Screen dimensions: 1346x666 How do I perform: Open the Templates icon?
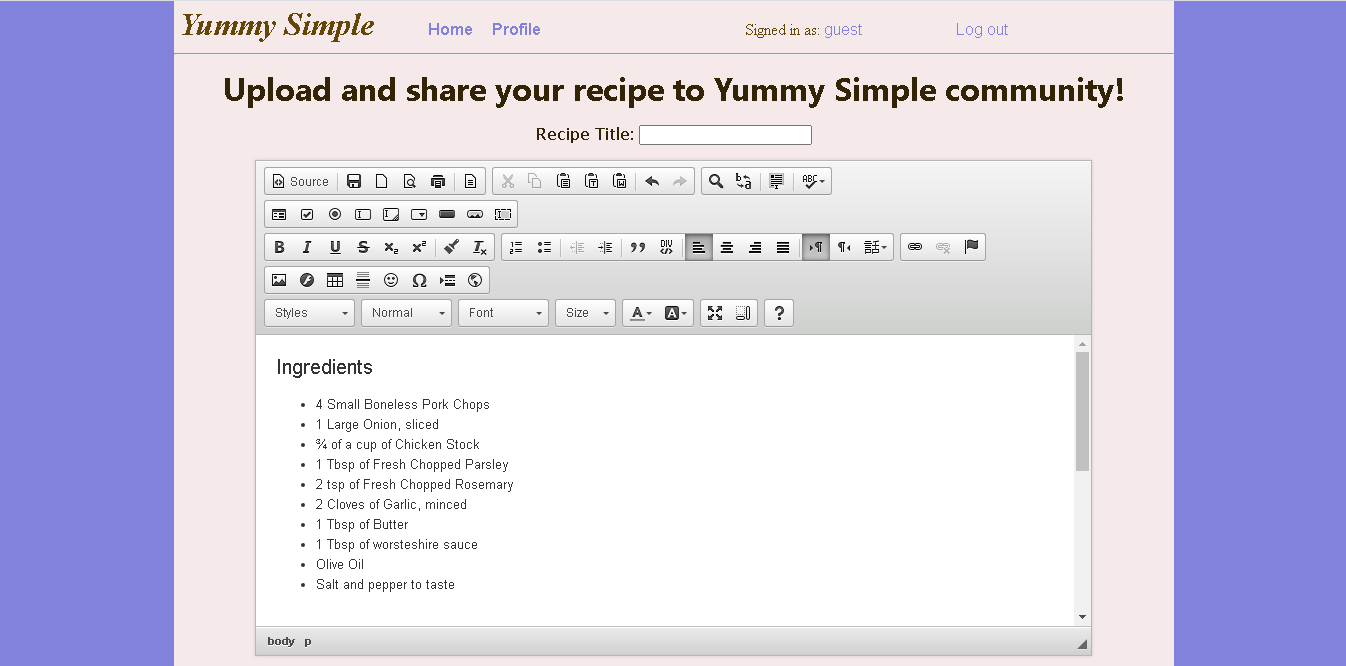click(471, 181)
